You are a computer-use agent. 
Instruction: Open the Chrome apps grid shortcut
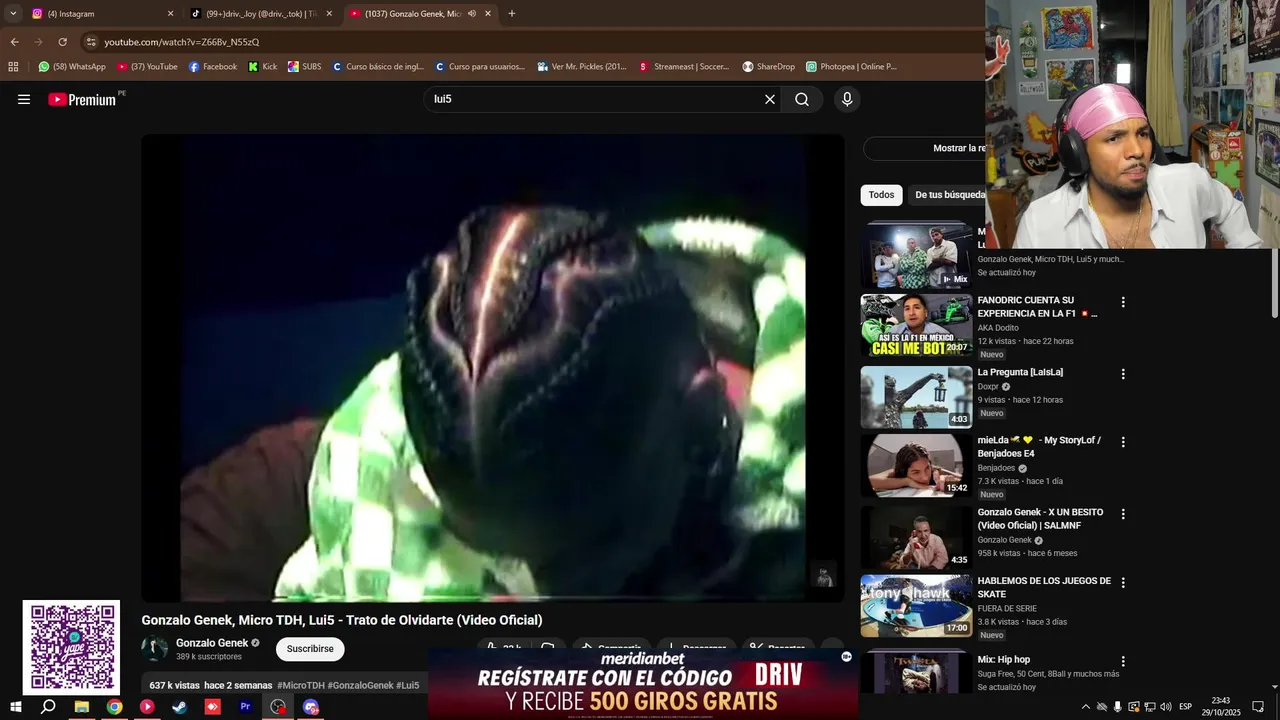(x=13, y=67)
